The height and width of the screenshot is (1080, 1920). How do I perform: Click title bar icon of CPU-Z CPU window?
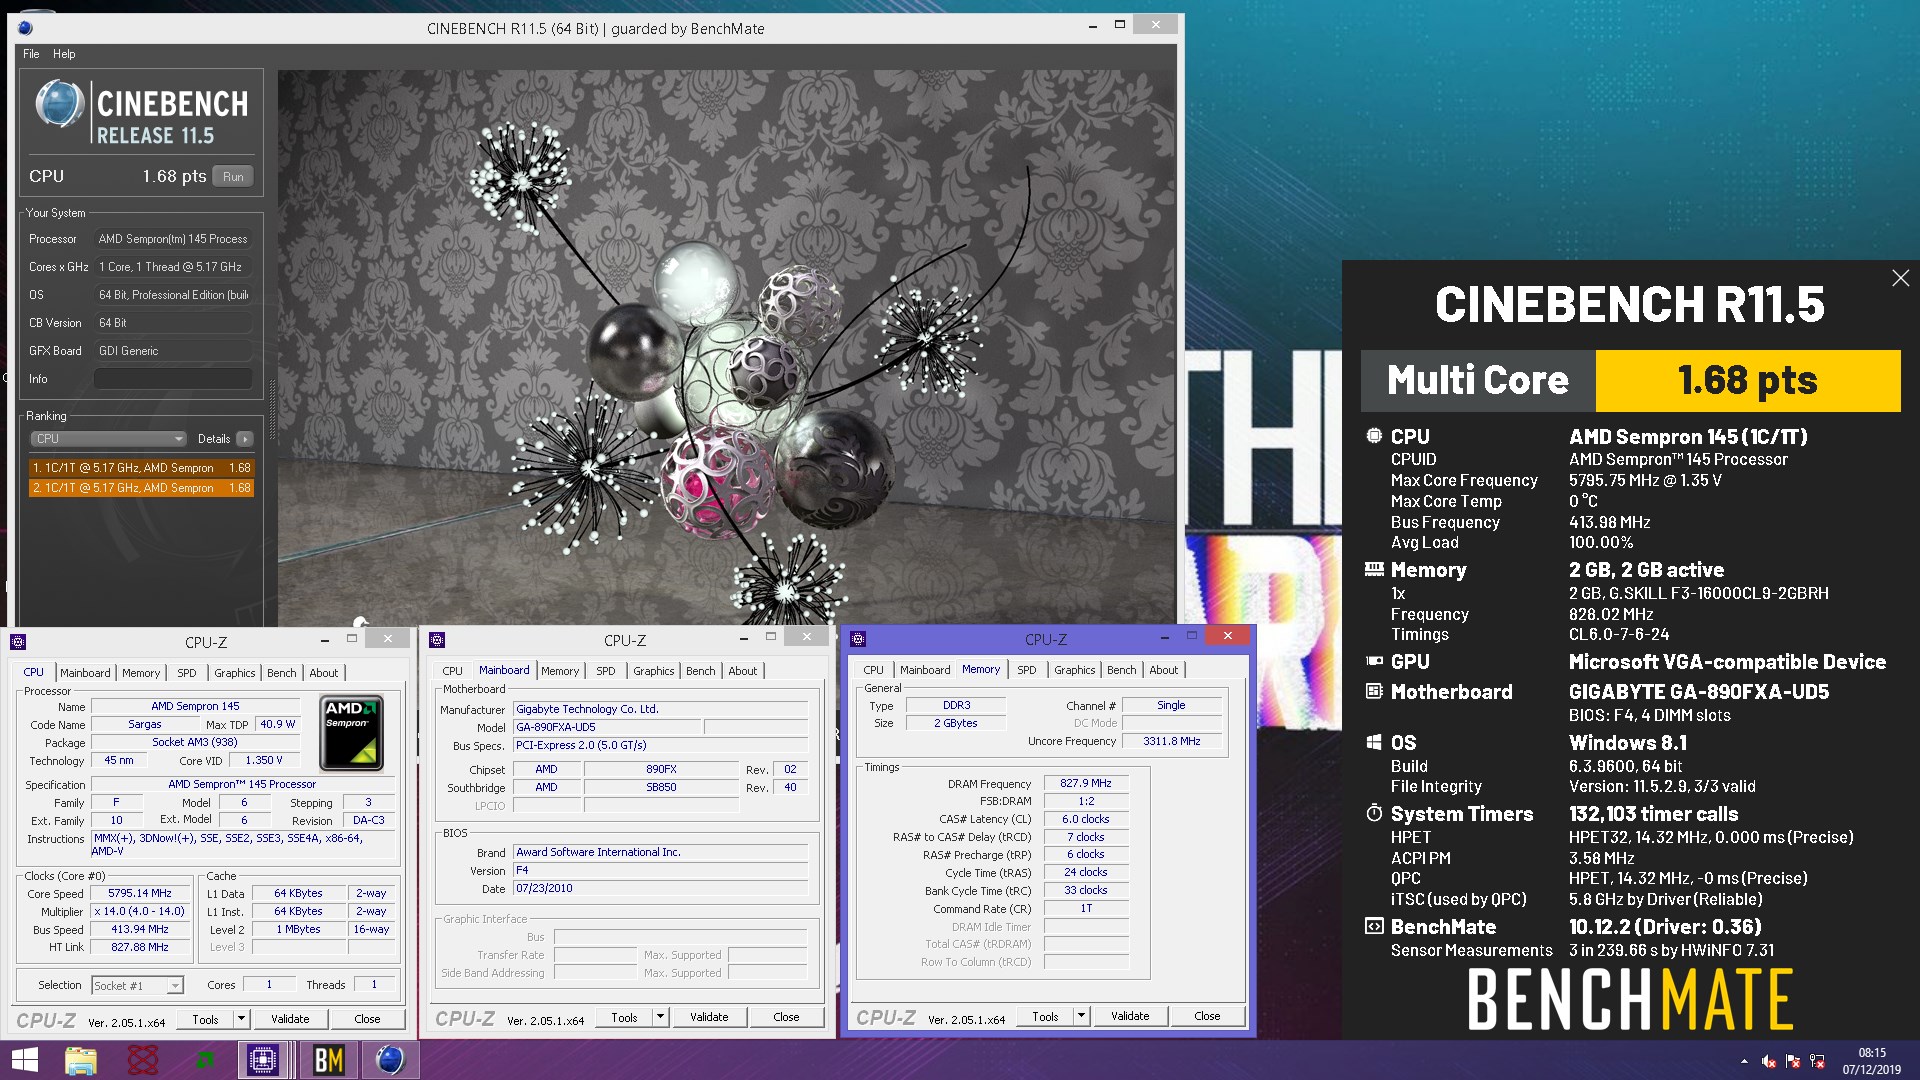[x=18, y=642]
